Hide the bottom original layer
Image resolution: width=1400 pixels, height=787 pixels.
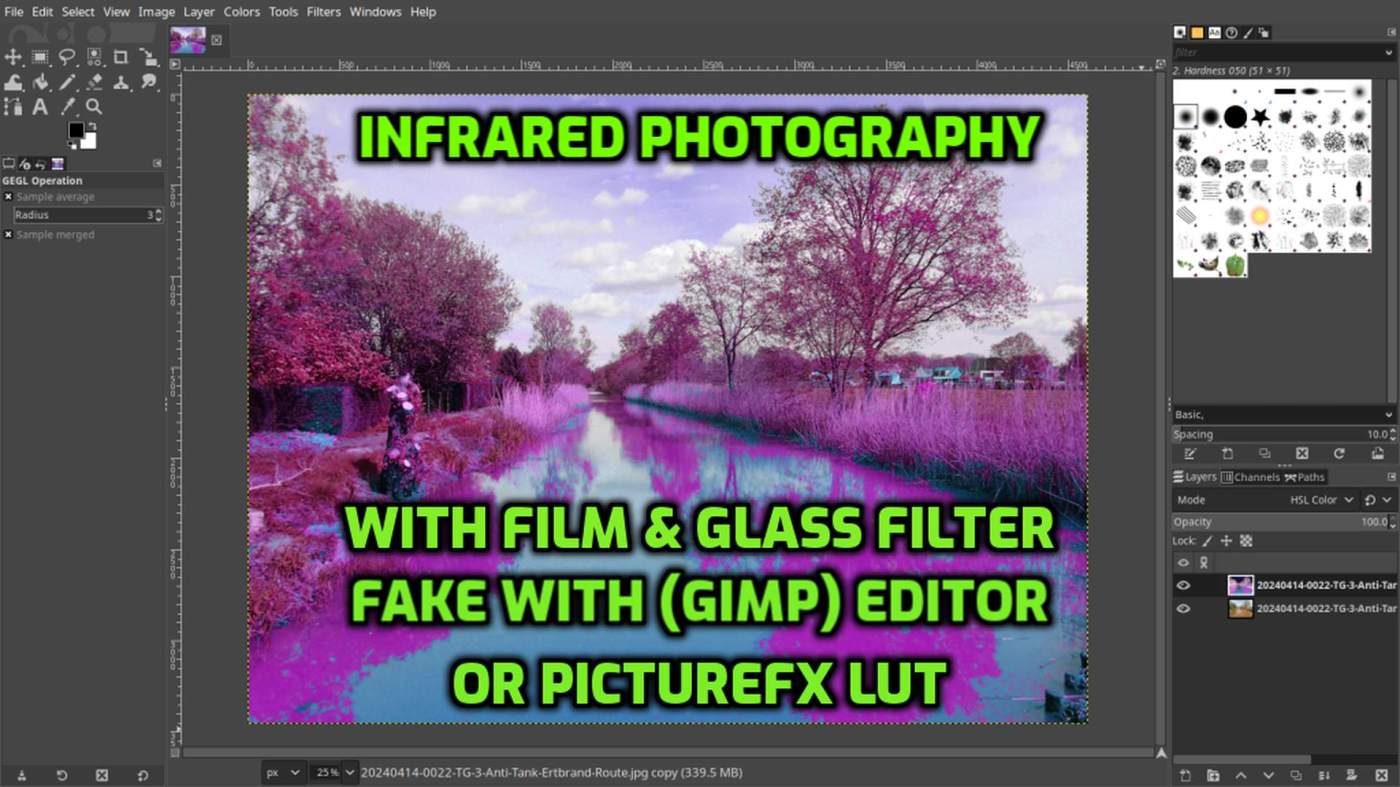tap(1183, 608)
